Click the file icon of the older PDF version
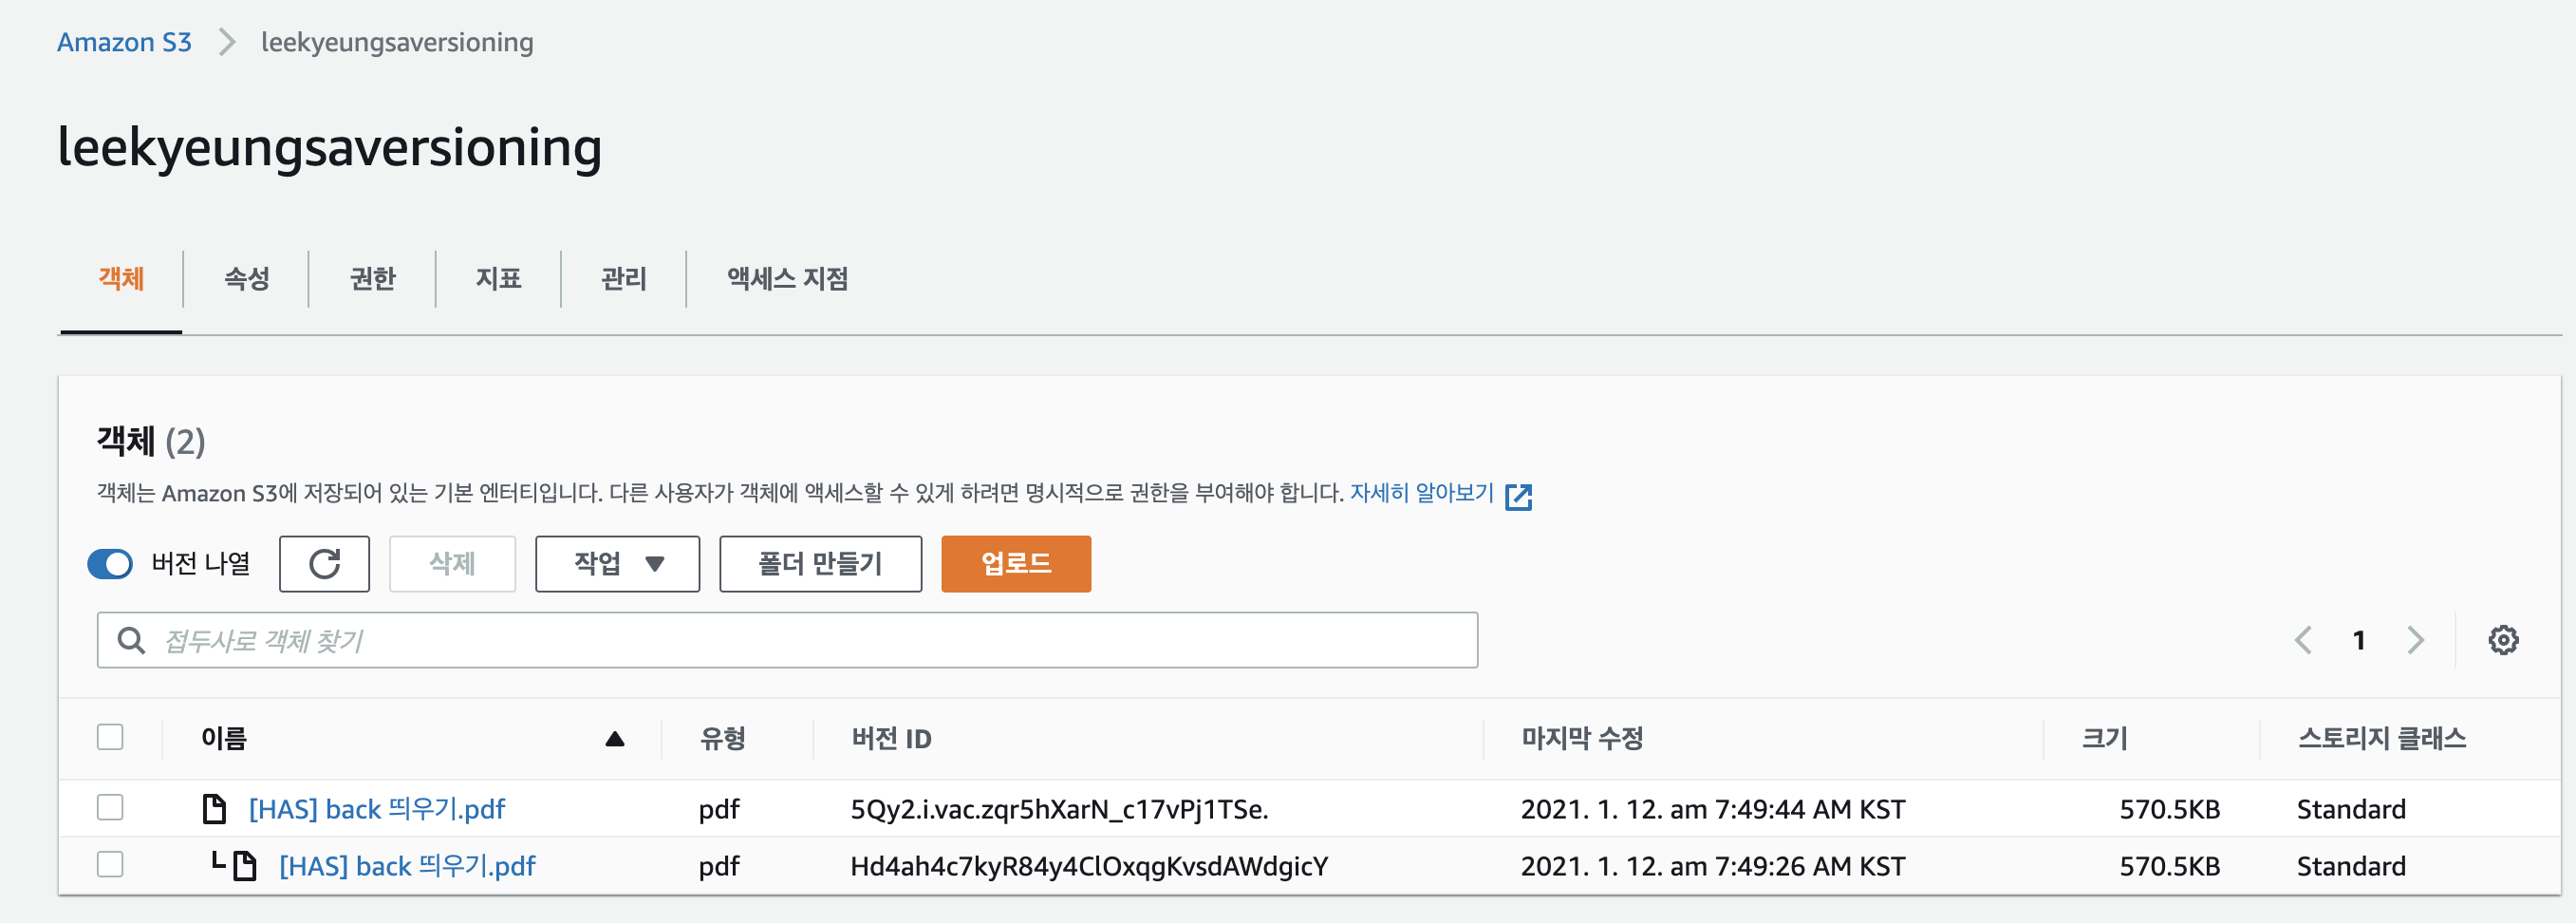The image size is (2576, 923). pos(244,866)
